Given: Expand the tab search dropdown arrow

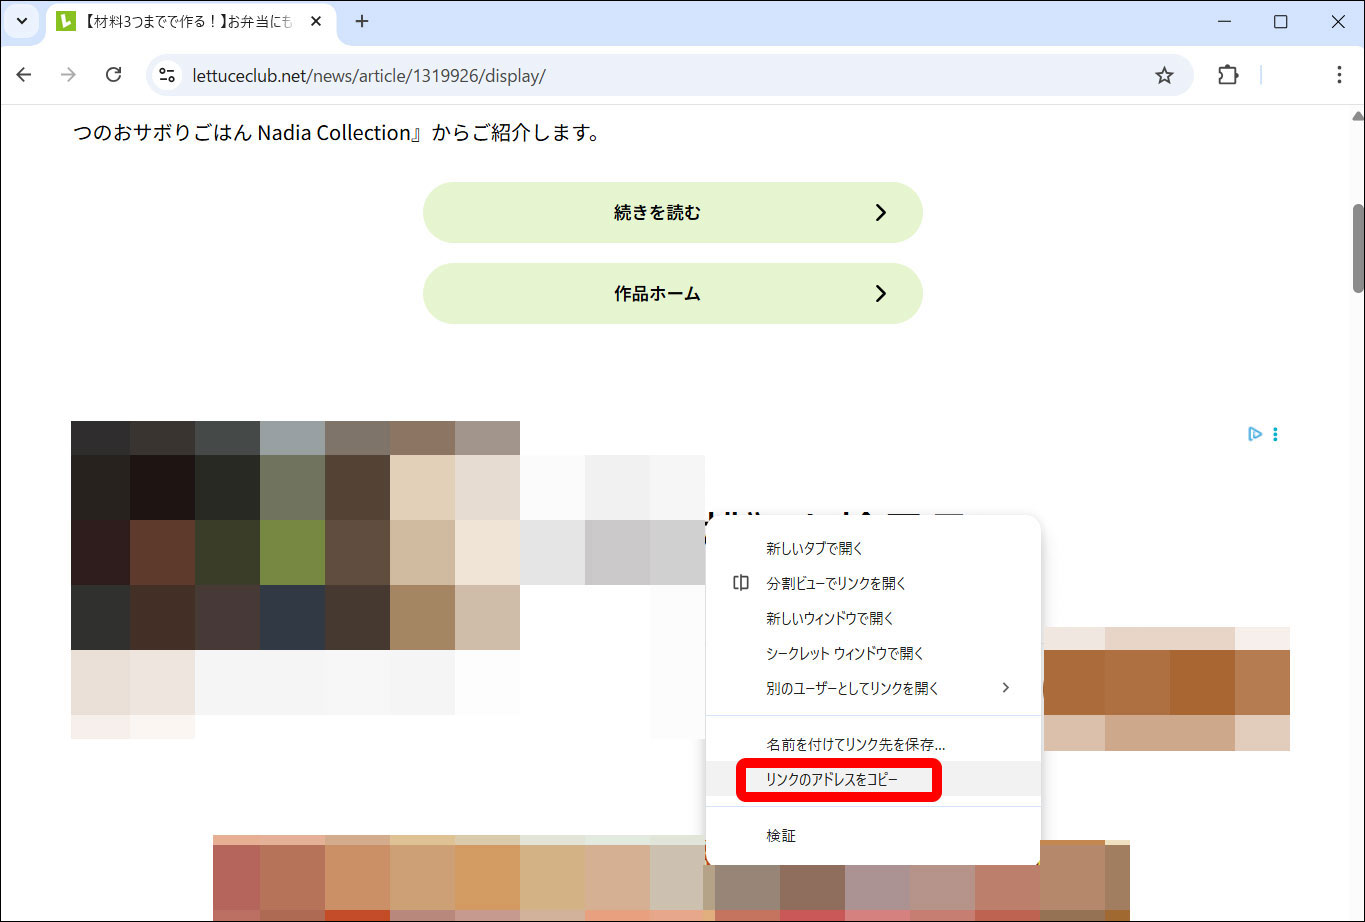Looking at the screenshot, I should (x=22, y=21).
